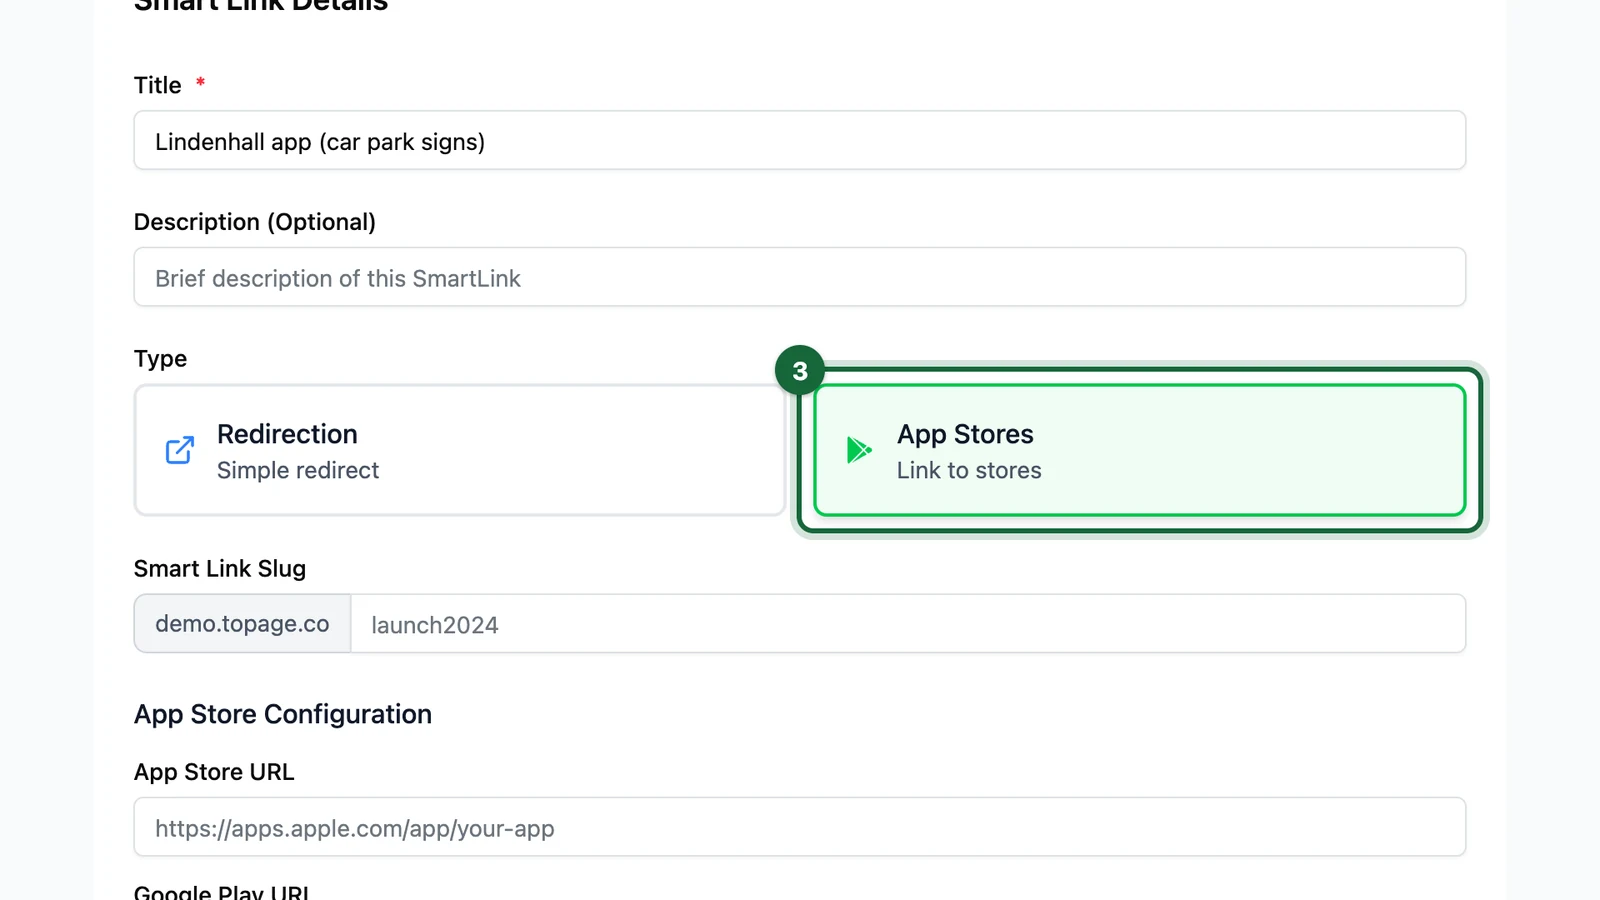Image resolution: width=1600 pixels, height=900 pixels.
Task: Select the App Stores type card
Action: click(x=1140, y=450)
